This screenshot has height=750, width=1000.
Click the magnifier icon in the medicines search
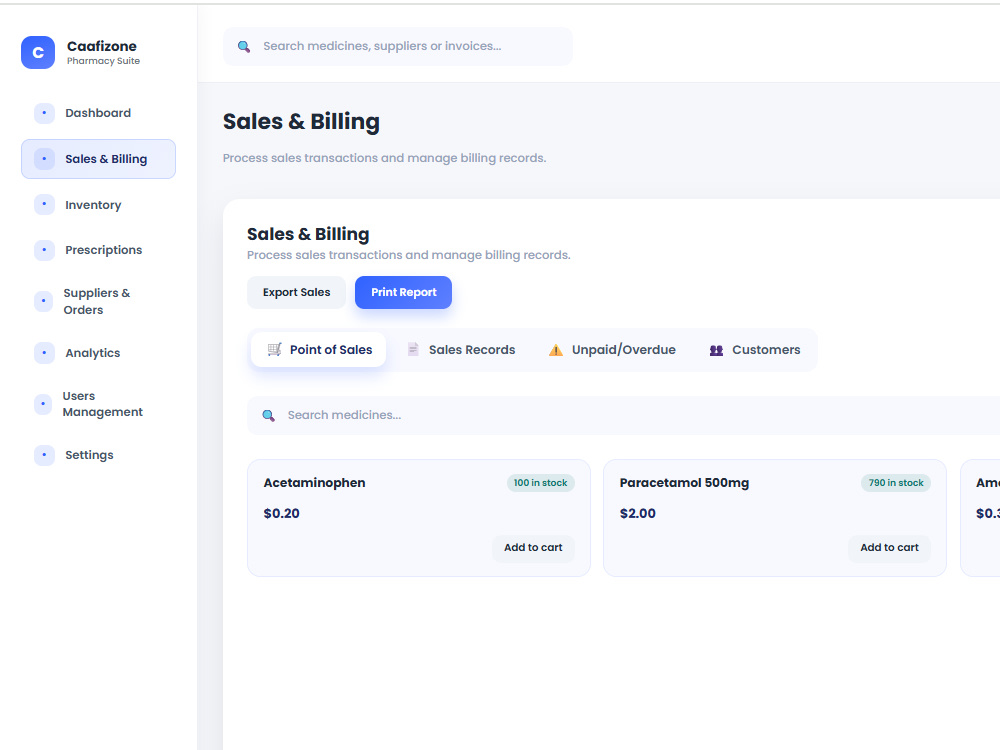[268, 416]
